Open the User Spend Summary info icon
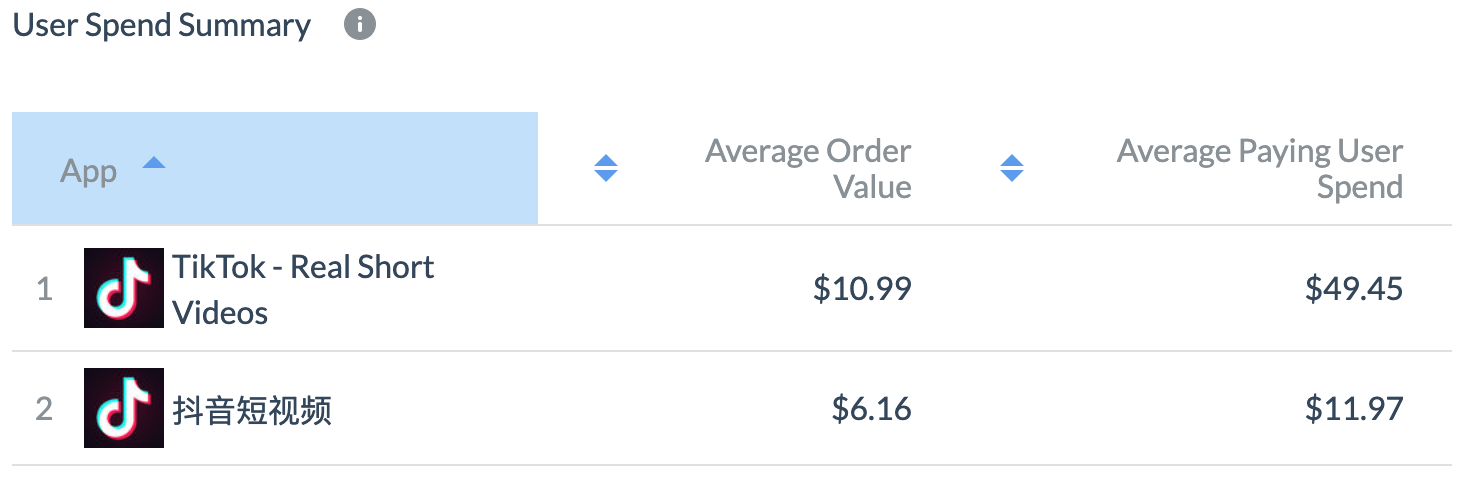 pyautogui.click(x=360, y=25)
